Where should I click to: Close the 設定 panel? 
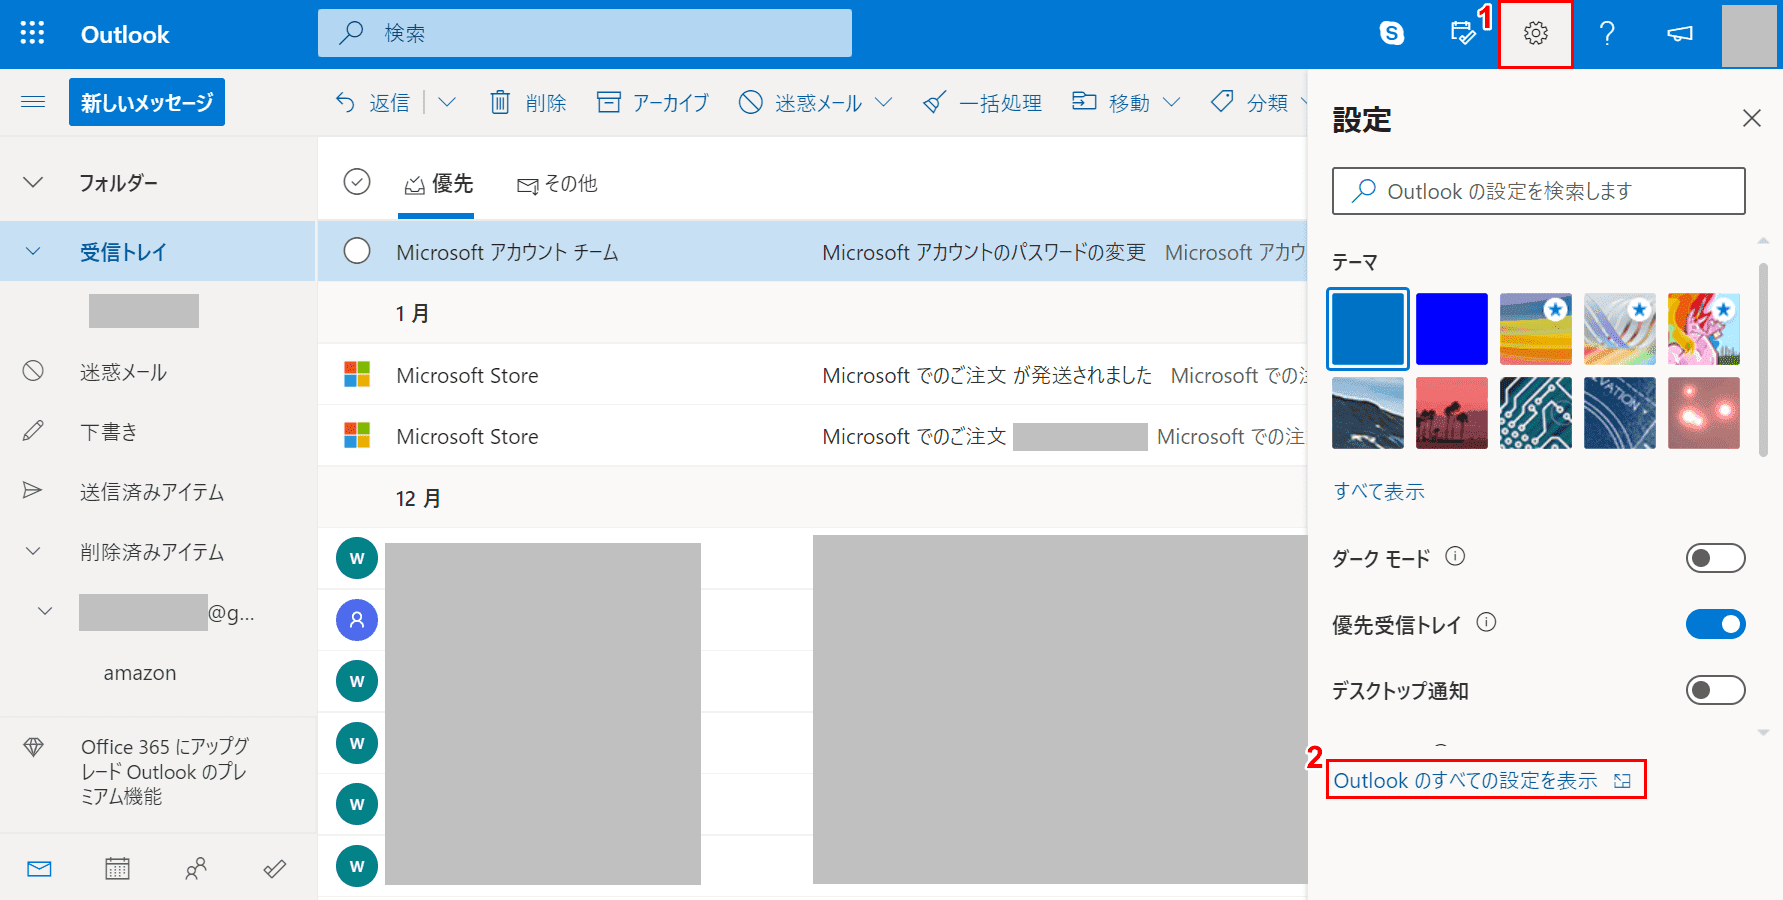pyautogui.click(x=1752, y=118)
